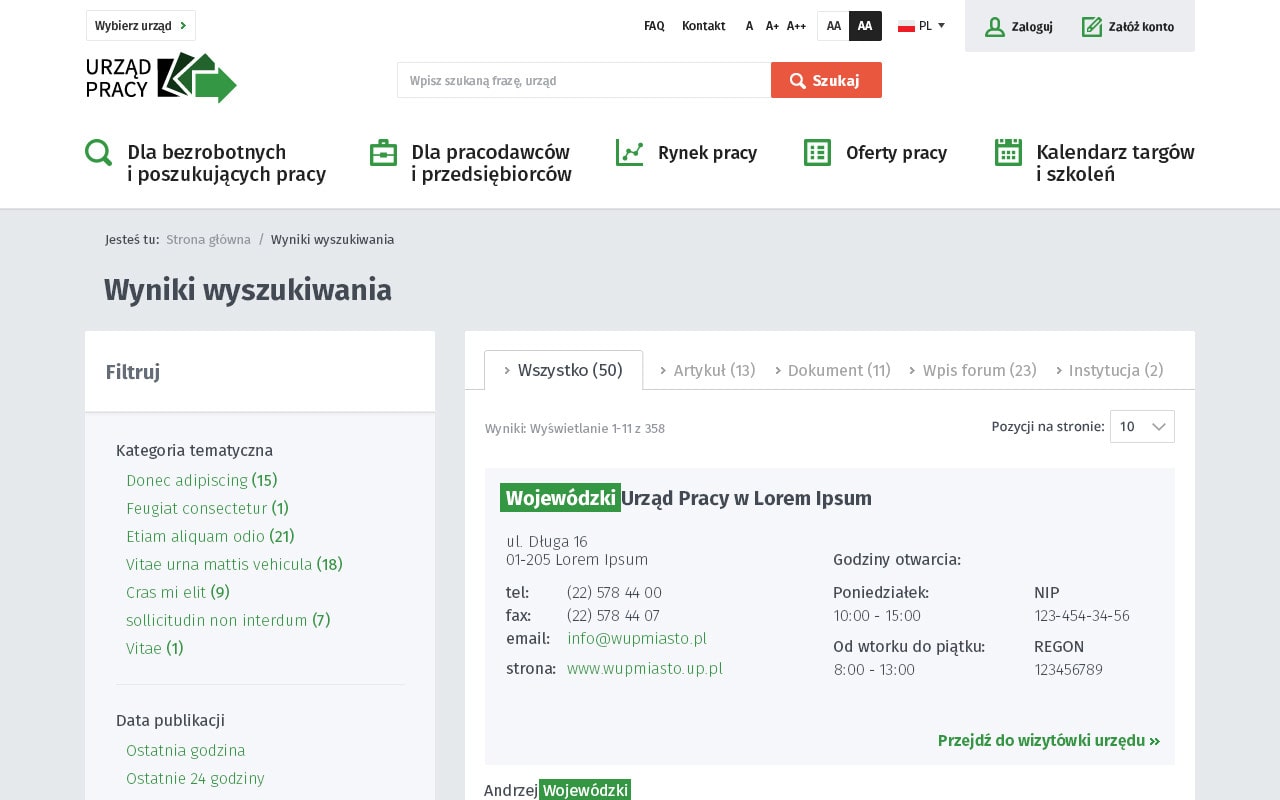Click the pencil icon next to Załóż konto
The width and height of the screenshot is (1280, 800).
point(1091,27)
